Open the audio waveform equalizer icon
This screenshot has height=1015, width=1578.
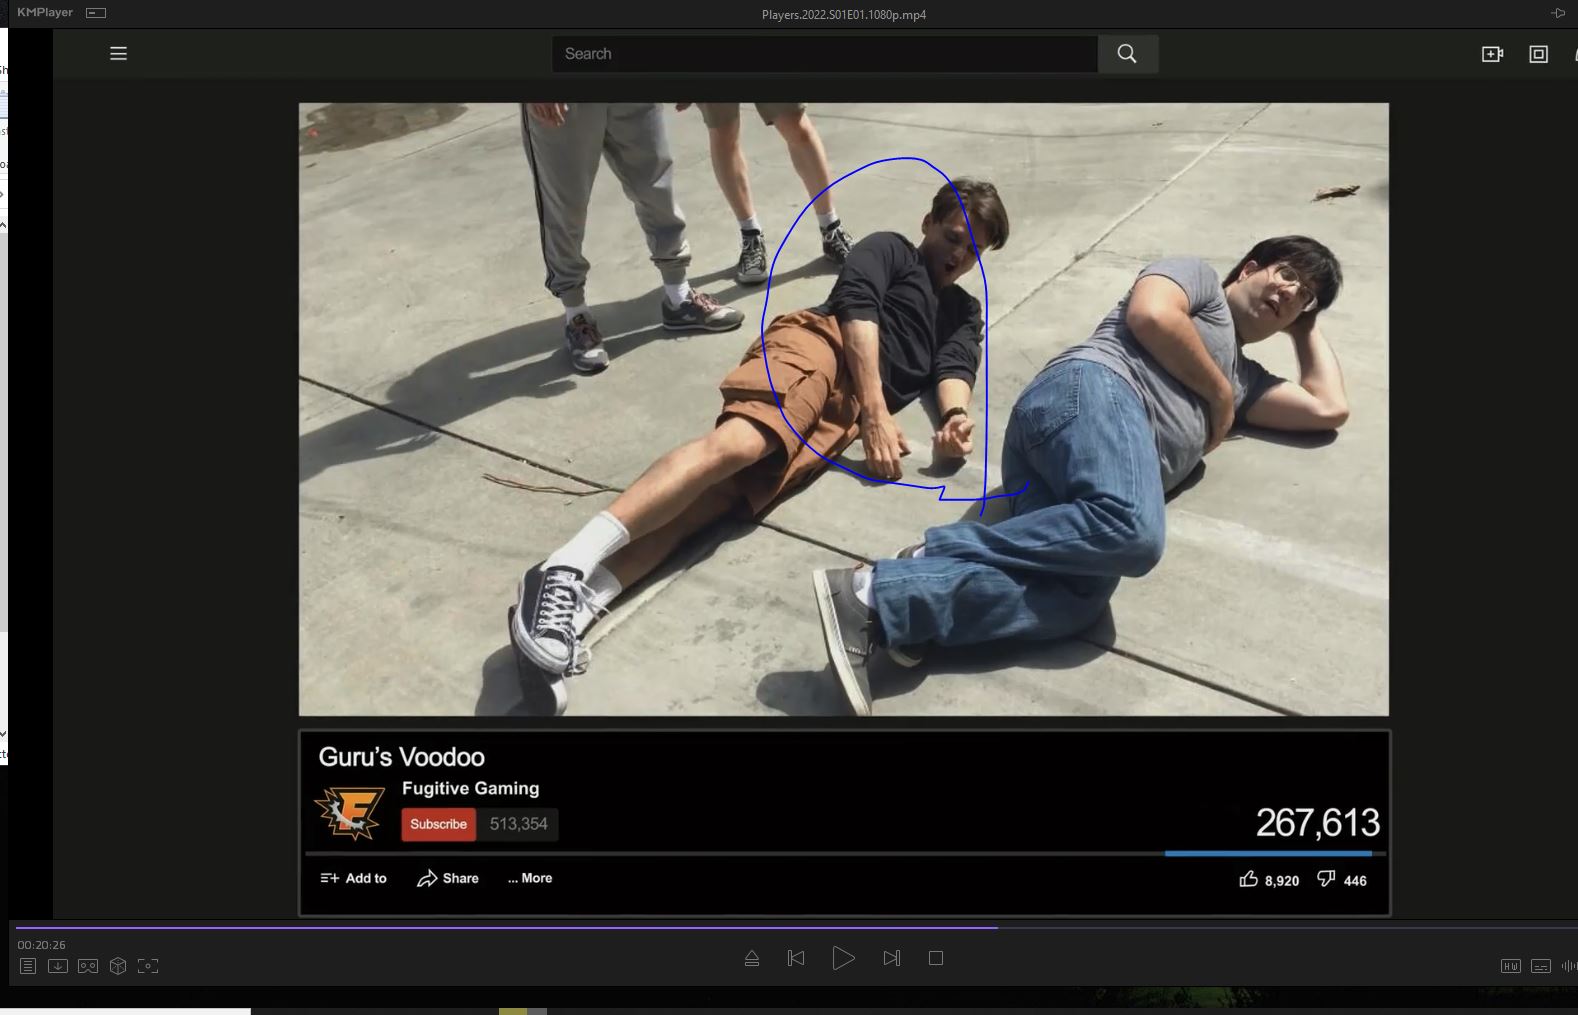1568,966
